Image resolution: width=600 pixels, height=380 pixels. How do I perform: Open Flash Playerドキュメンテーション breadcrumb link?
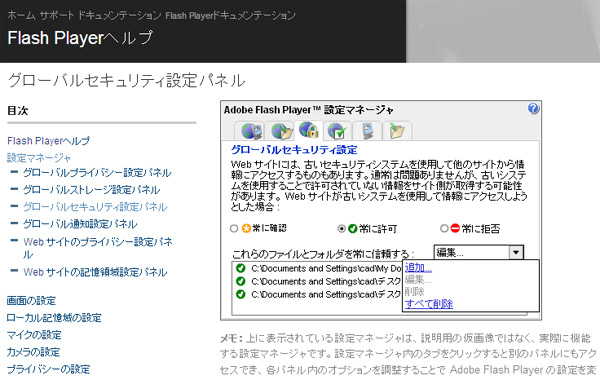[230, 15]
